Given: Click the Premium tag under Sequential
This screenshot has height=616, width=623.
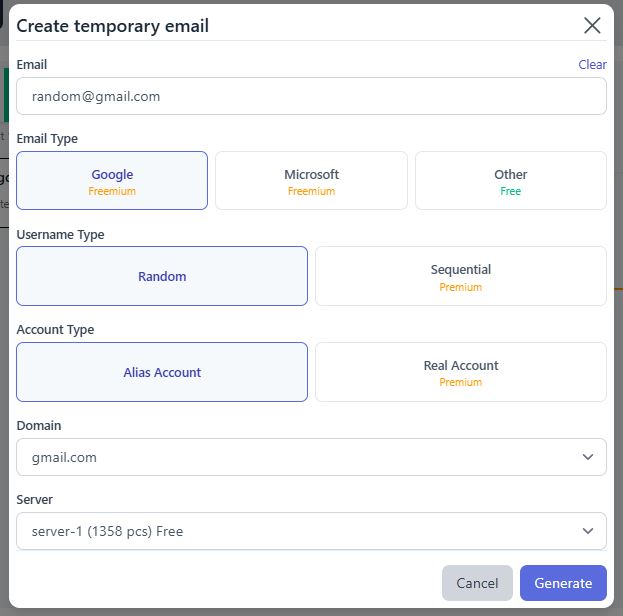Looking at the screenshot, I should tap(460, 287).
